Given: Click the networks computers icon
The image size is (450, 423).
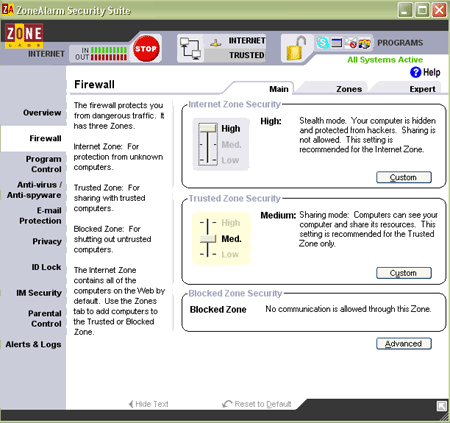Looking at the screenshot, I should [x=190, y=49].
